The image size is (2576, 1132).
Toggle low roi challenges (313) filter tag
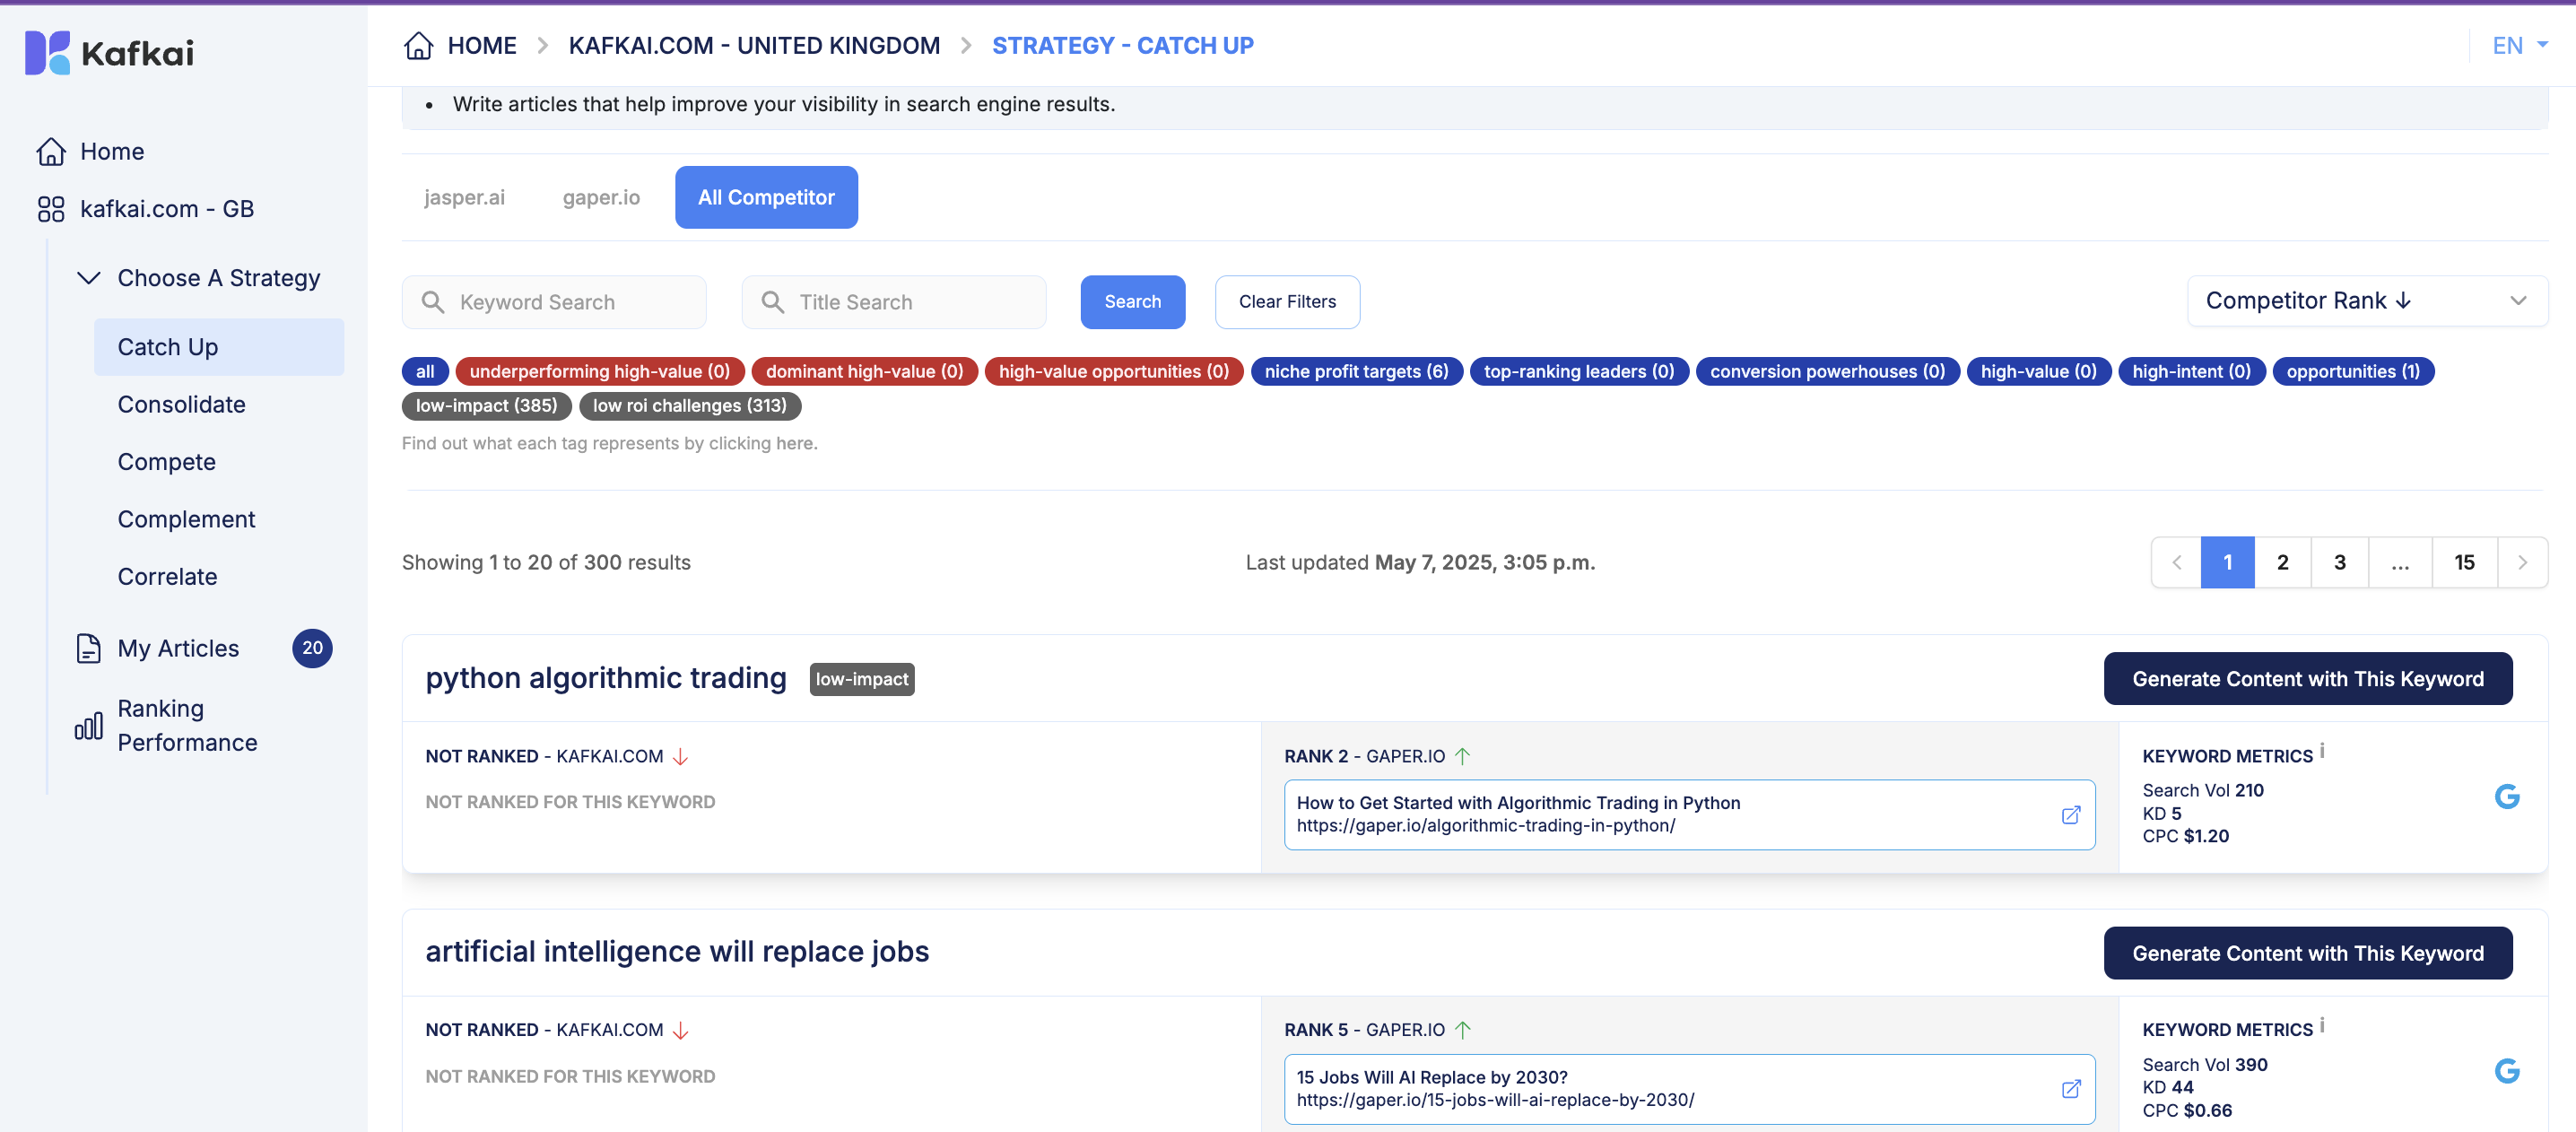690,405
